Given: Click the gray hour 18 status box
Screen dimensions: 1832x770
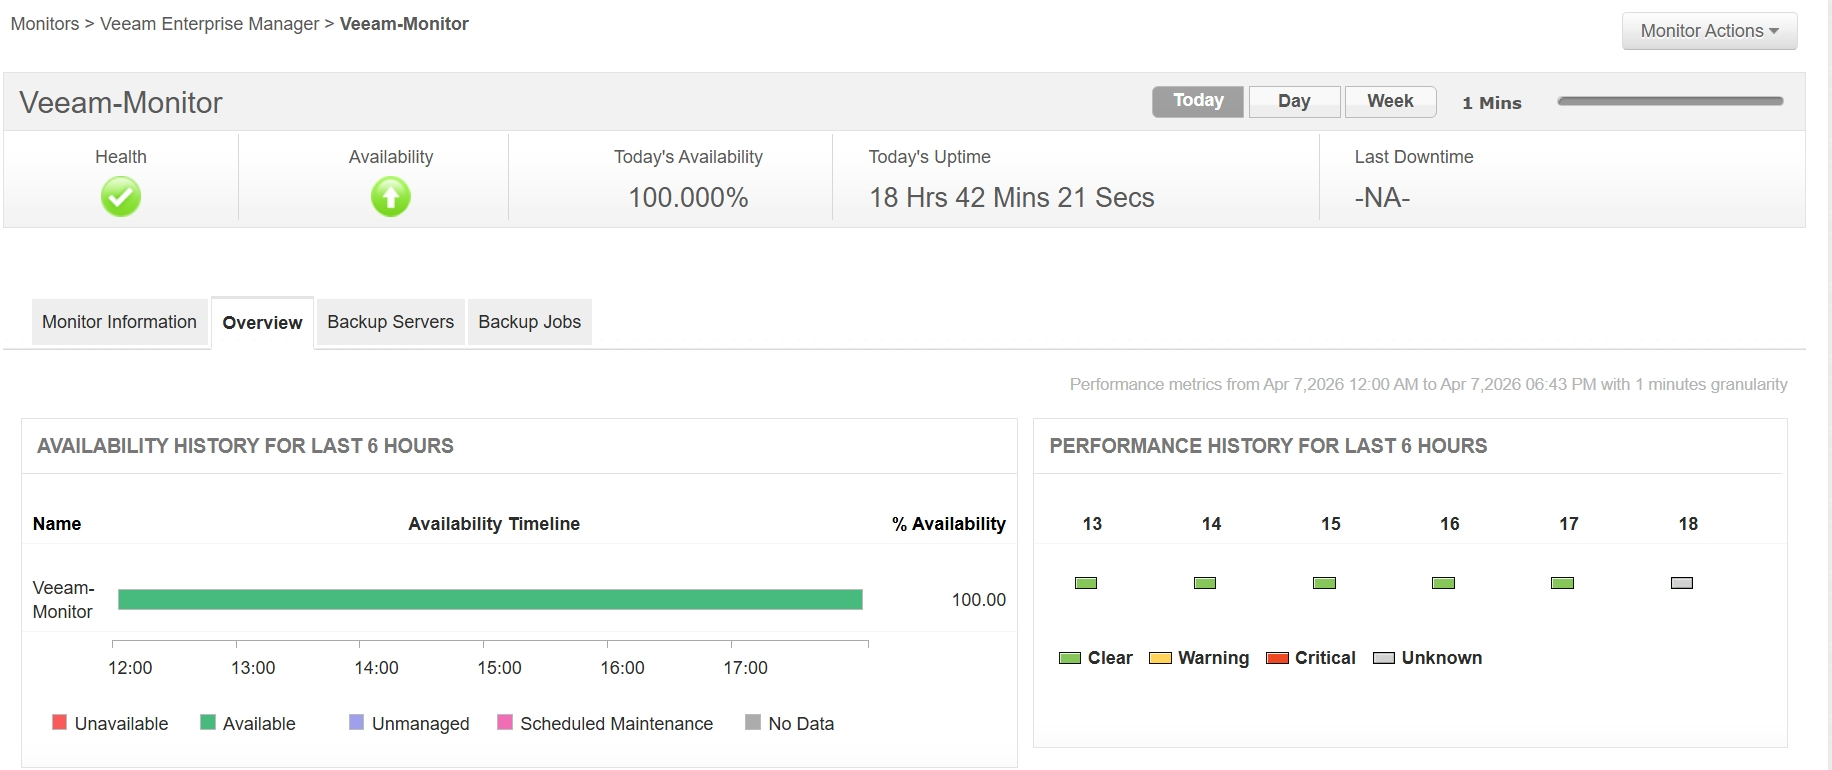Looking at the screenshot, I should click(x=1682, y=583).
